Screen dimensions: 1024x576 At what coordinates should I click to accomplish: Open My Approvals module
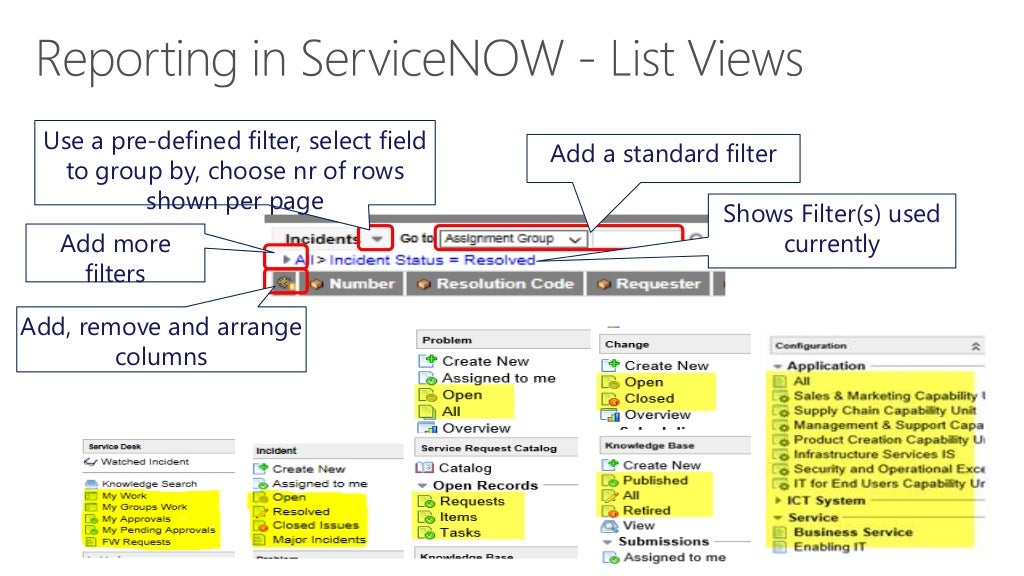[x=136, y=519]
